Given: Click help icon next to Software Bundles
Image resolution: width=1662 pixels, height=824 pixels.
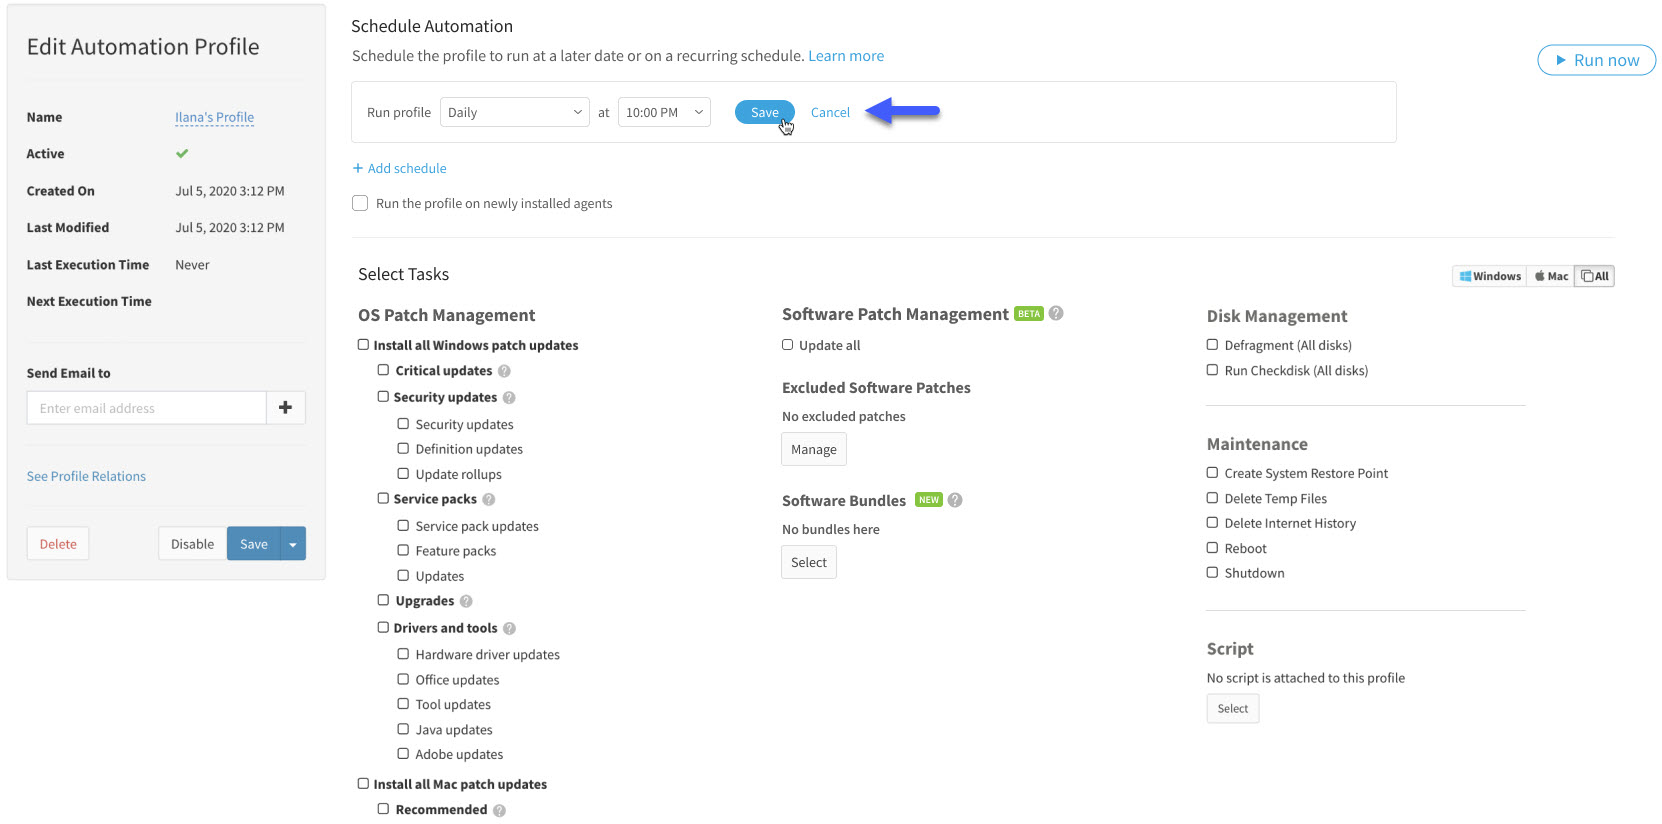Looking at the screenshot, I should pos(955,500).
